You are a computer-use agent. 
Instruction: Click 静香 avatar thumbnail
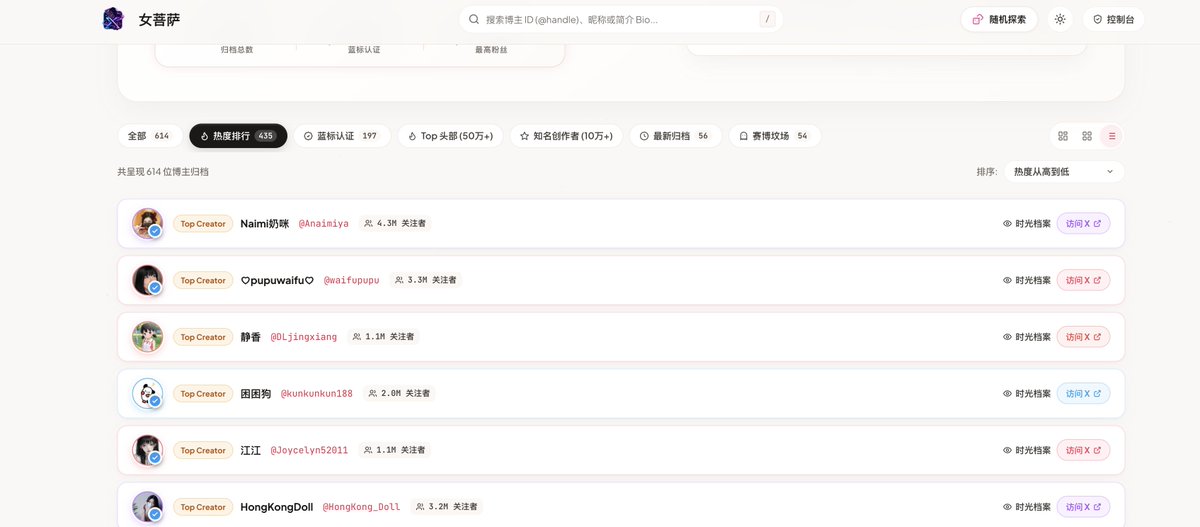pos(147,337)
